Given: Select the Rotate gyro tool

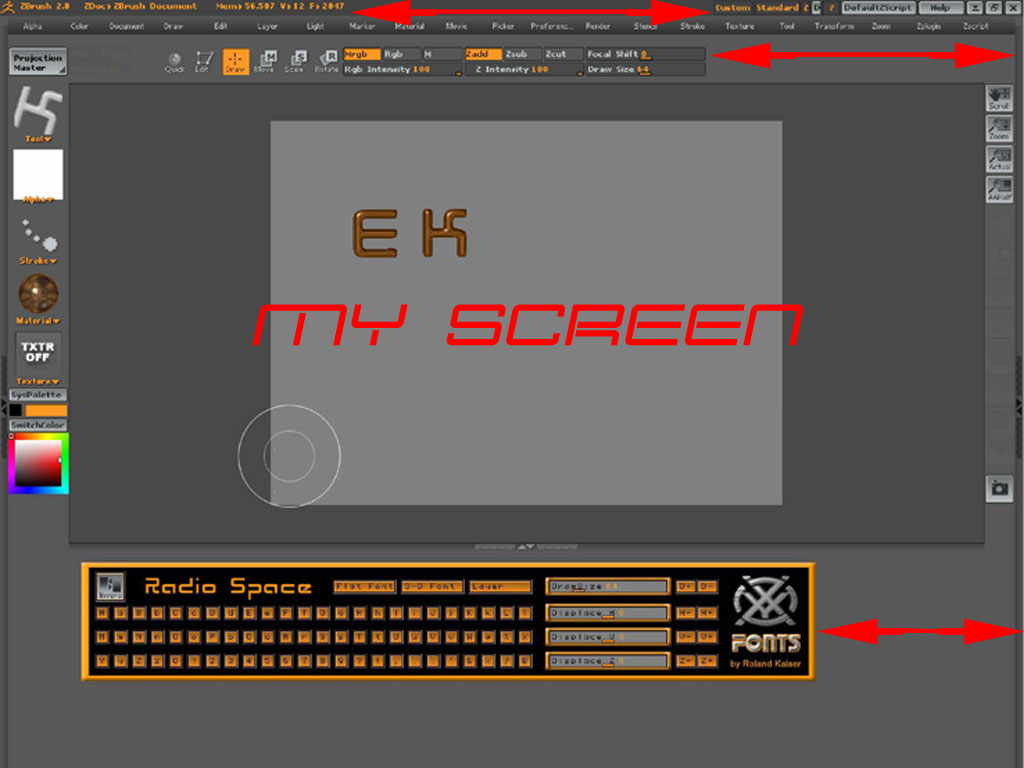Looking at the screenshot, I should [x=326, y=62].
